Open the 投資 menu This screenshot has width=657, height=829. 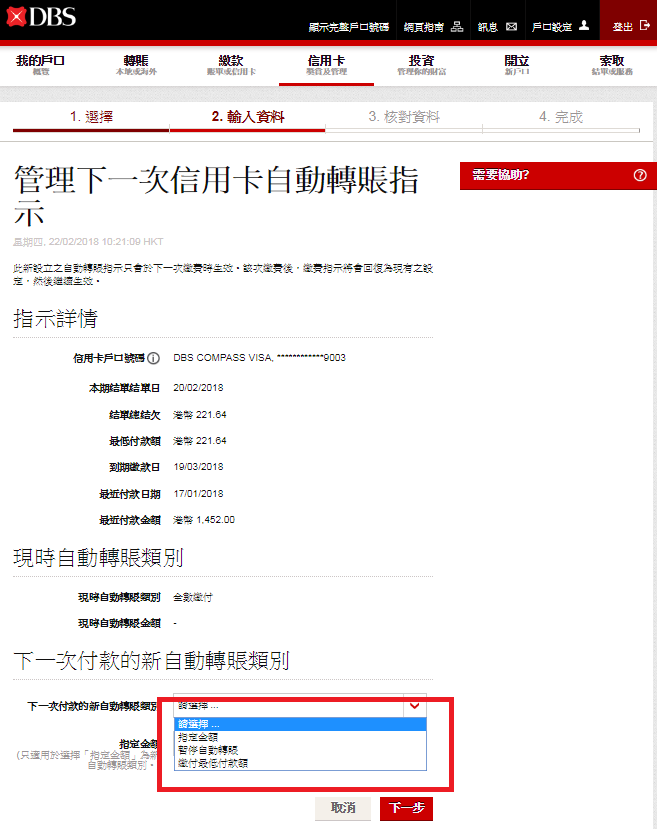421,66
